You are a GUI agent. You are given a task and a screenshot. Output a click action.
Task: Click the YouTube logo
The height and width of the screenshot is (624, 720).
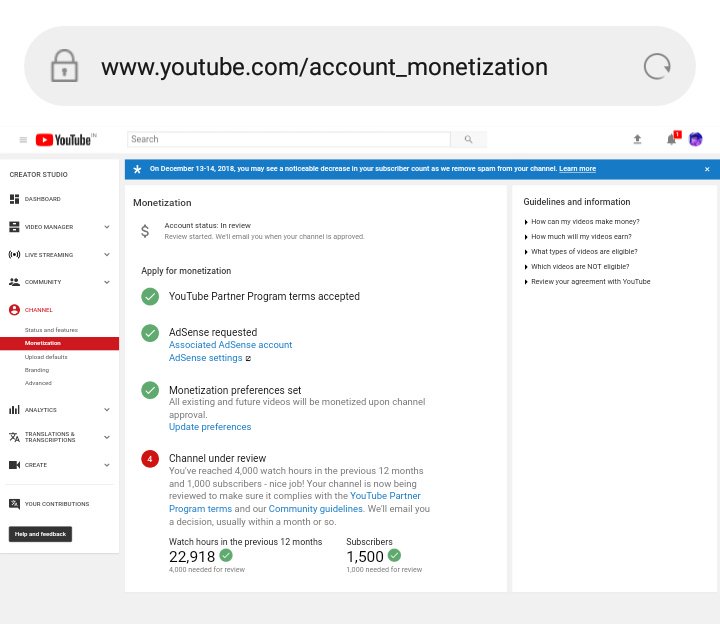63,140
